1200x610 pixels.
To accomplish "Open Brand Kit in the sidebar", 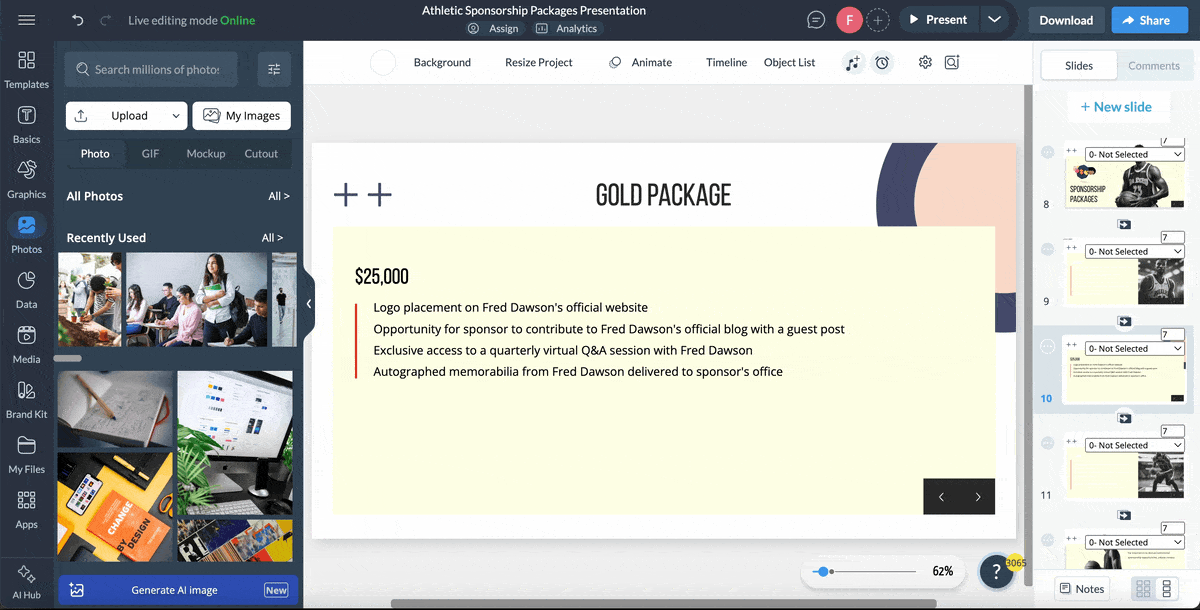I will [27, 399].
